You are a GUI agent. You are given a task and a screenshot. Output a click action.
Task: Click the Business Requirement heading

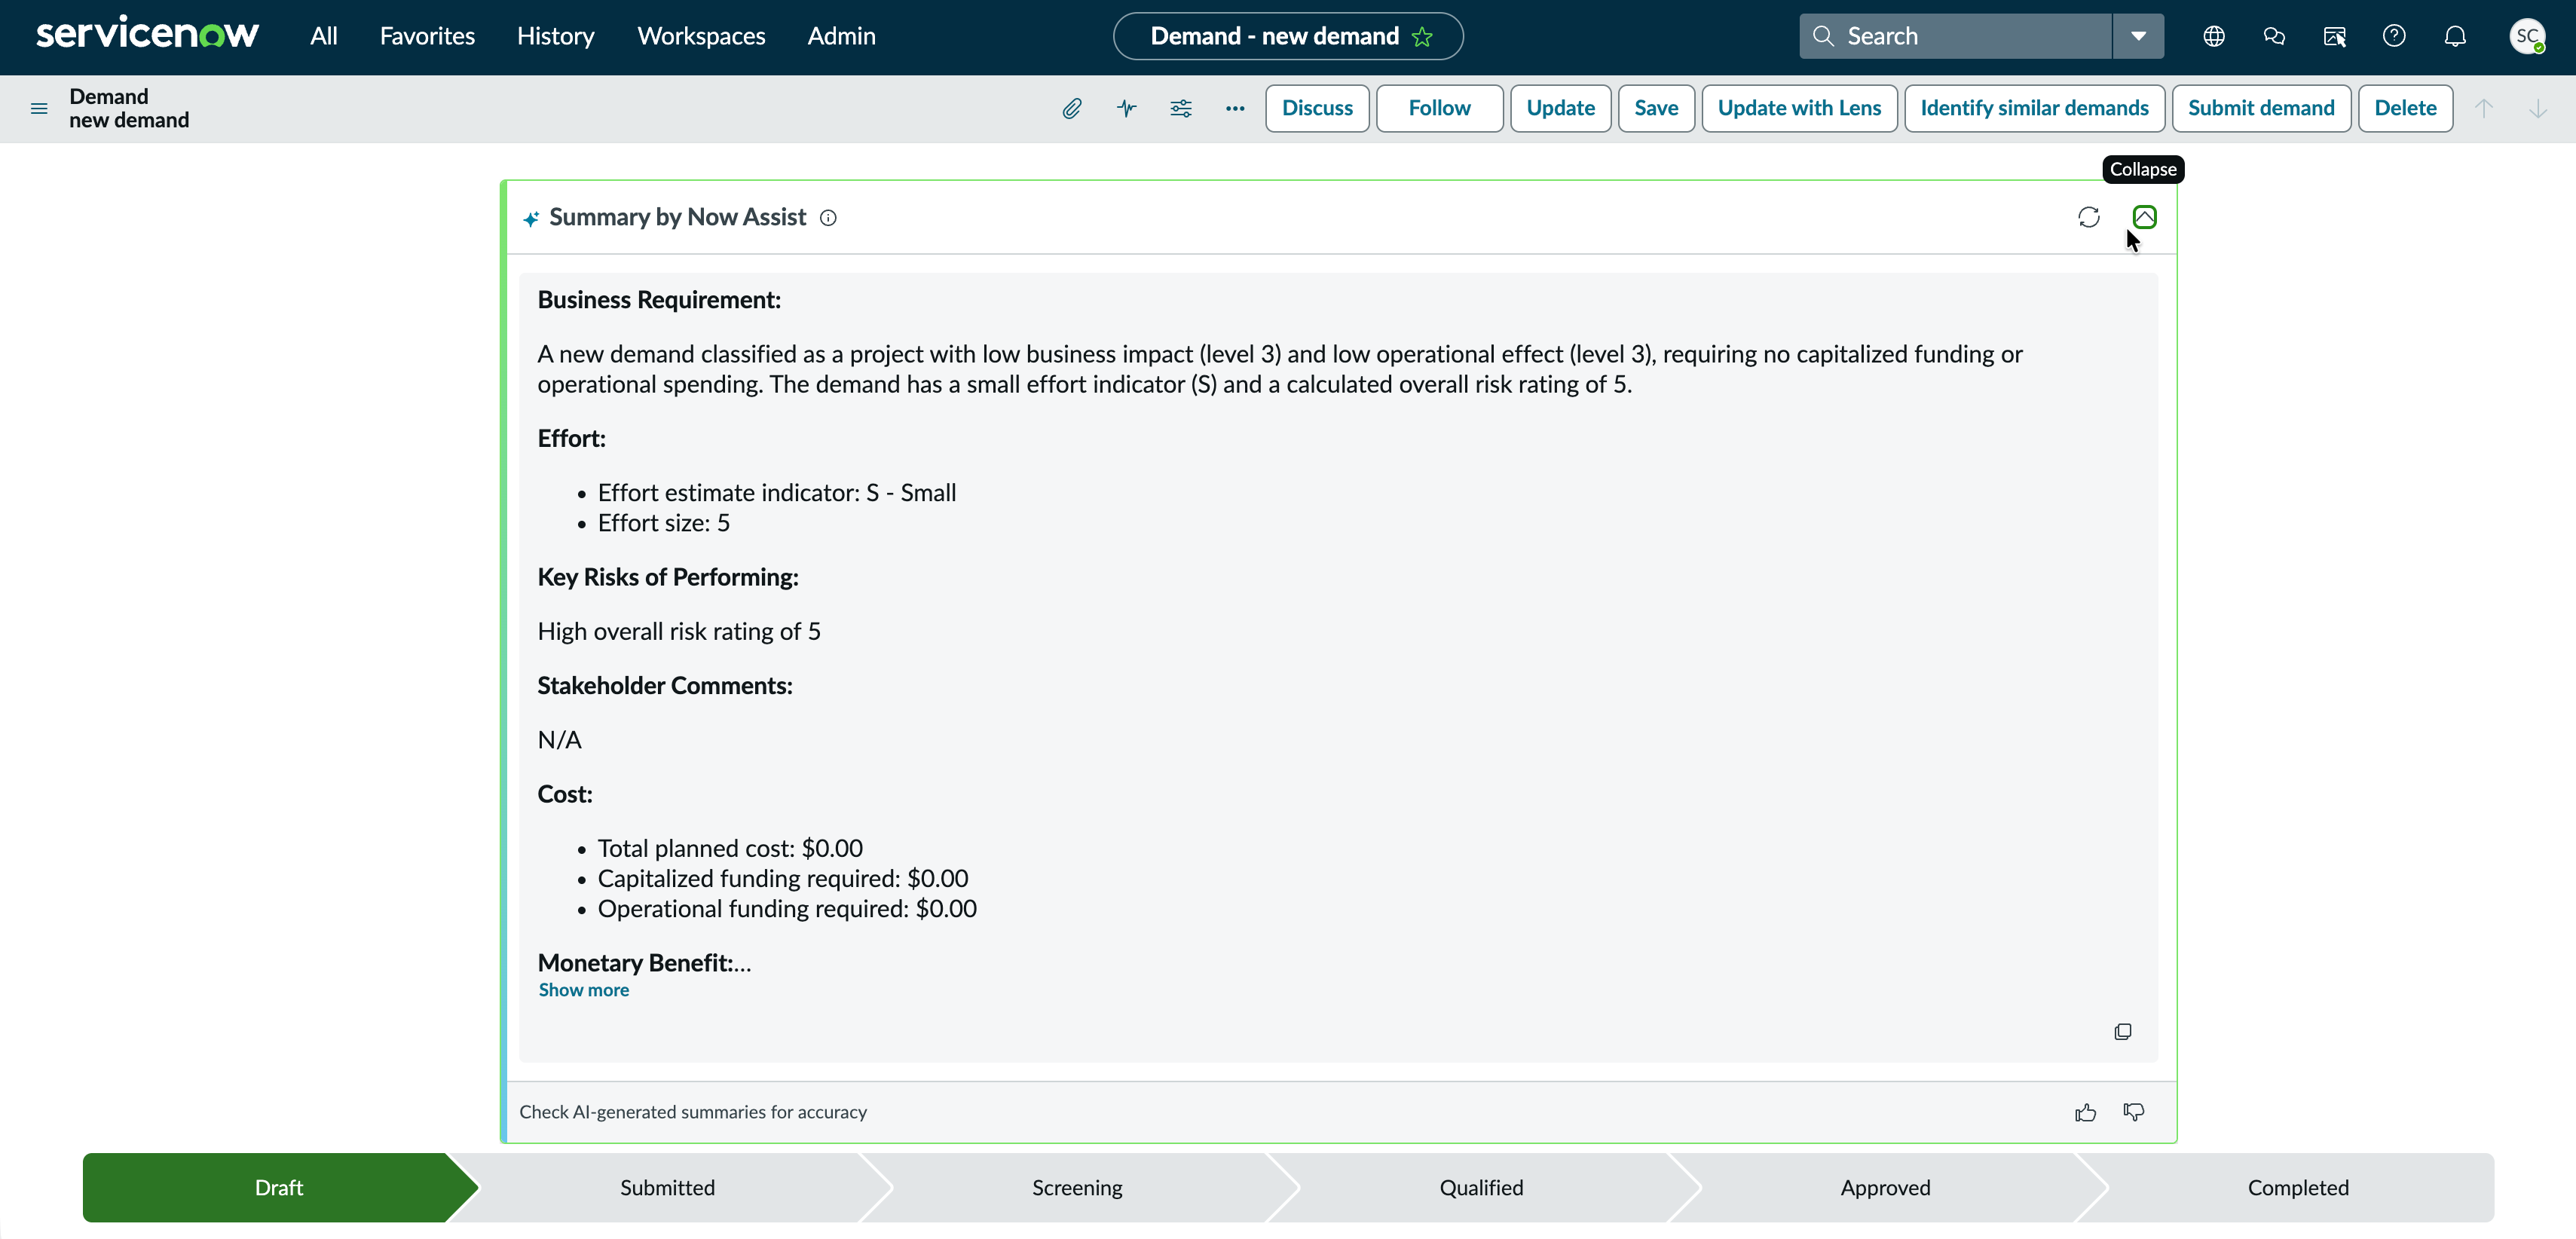click(659, 300)
